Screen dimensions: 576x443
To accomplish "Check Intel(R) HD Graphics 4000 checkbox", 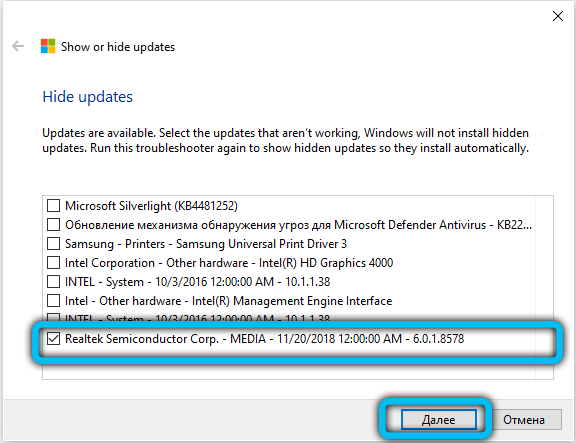I will pyautogui.click(x=53, y=263).
